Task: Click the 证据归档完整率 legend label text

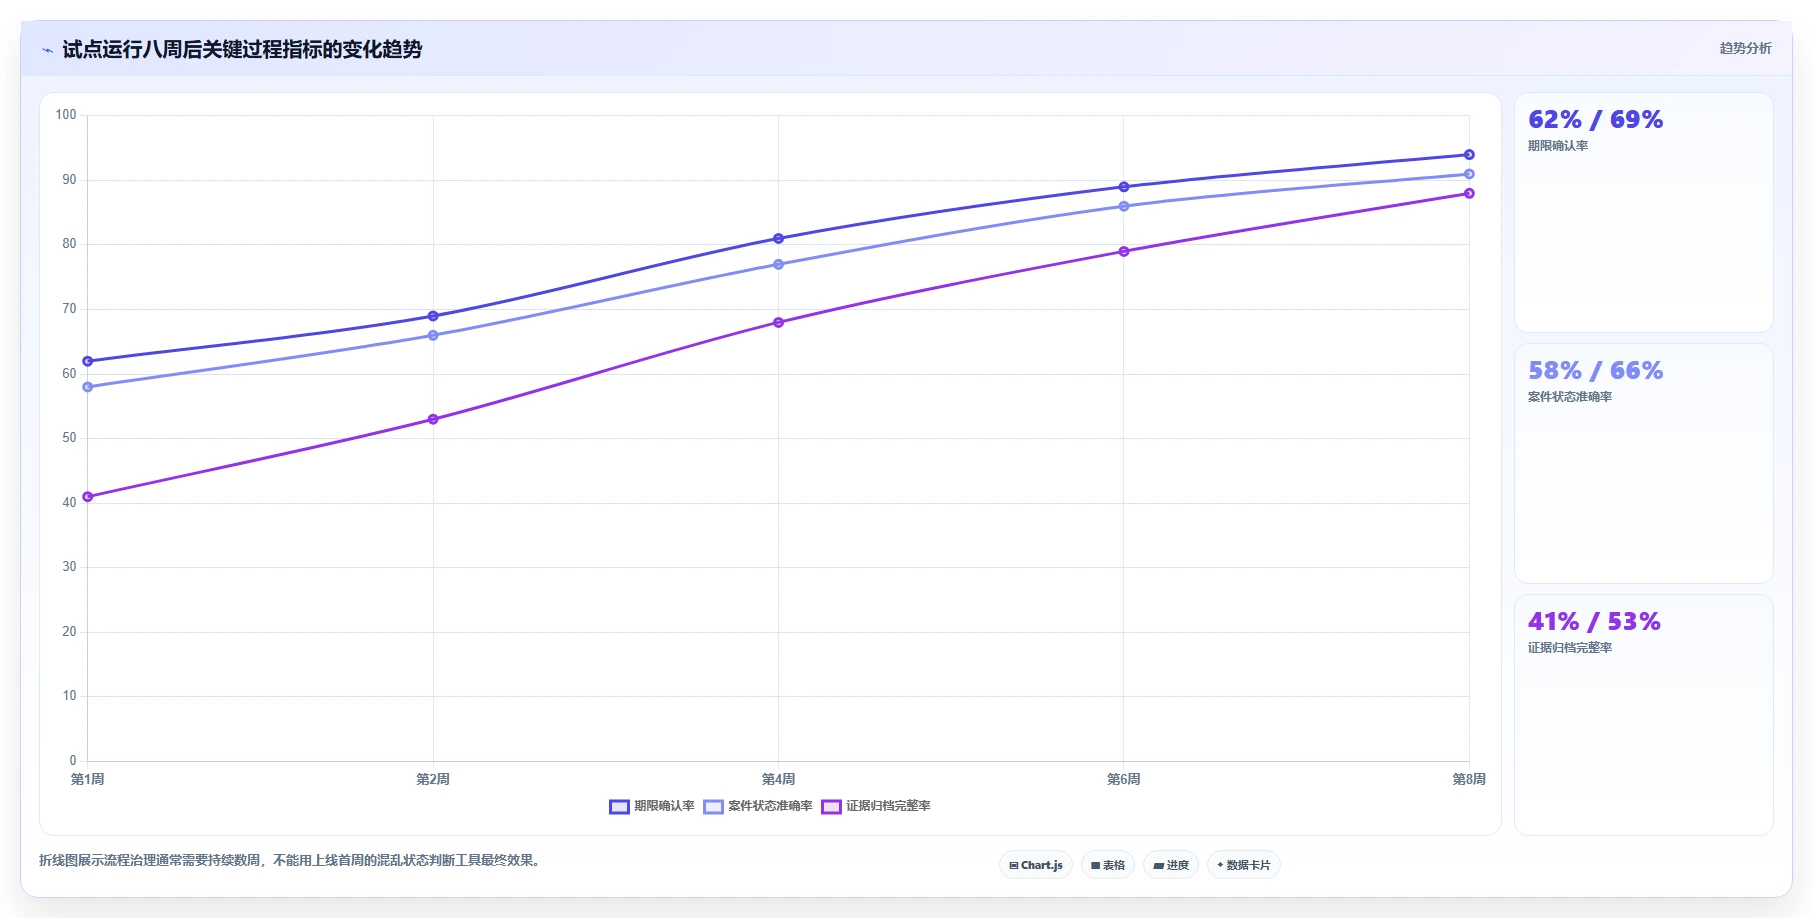Action: 888,806
